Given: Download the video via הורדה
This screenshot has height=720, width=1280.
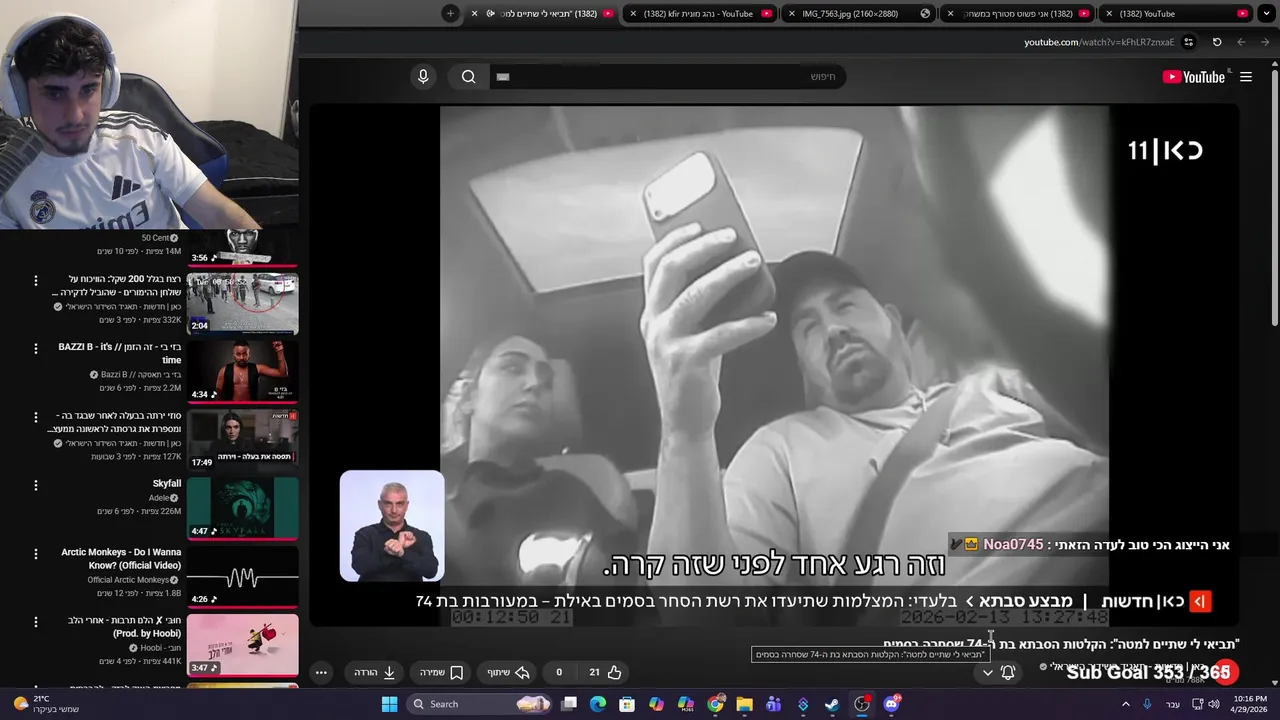Looking at the screenshot, I should (x=375, y=672).
